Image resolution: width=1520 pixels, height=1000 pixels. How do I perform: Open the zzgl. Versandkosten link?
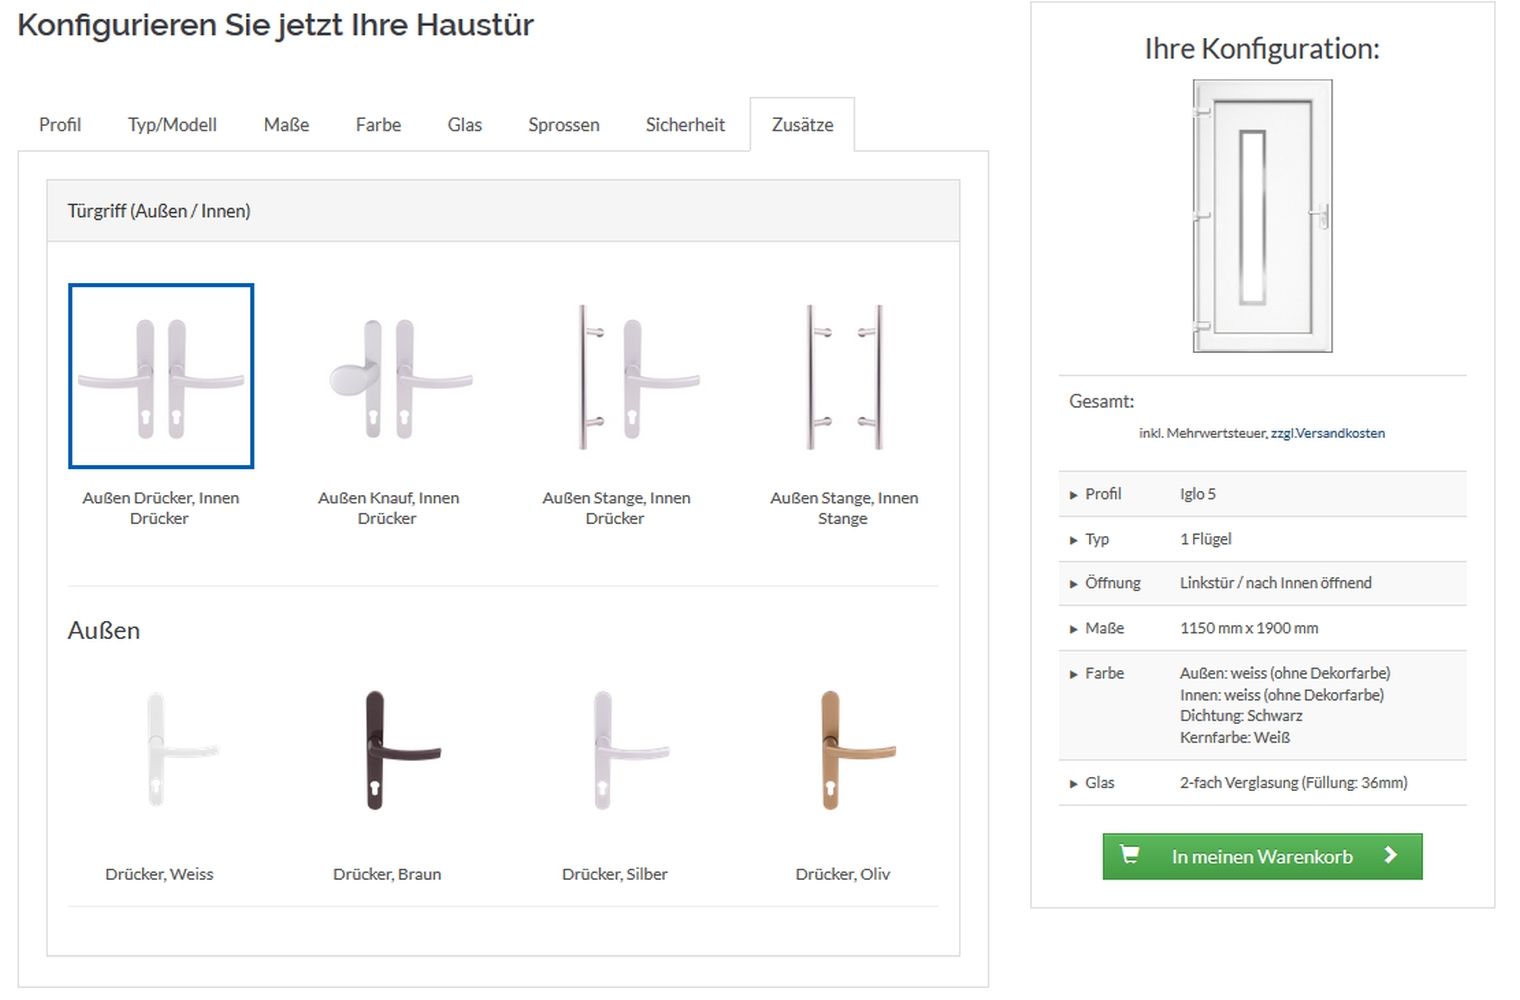[x=1327, y=433]
